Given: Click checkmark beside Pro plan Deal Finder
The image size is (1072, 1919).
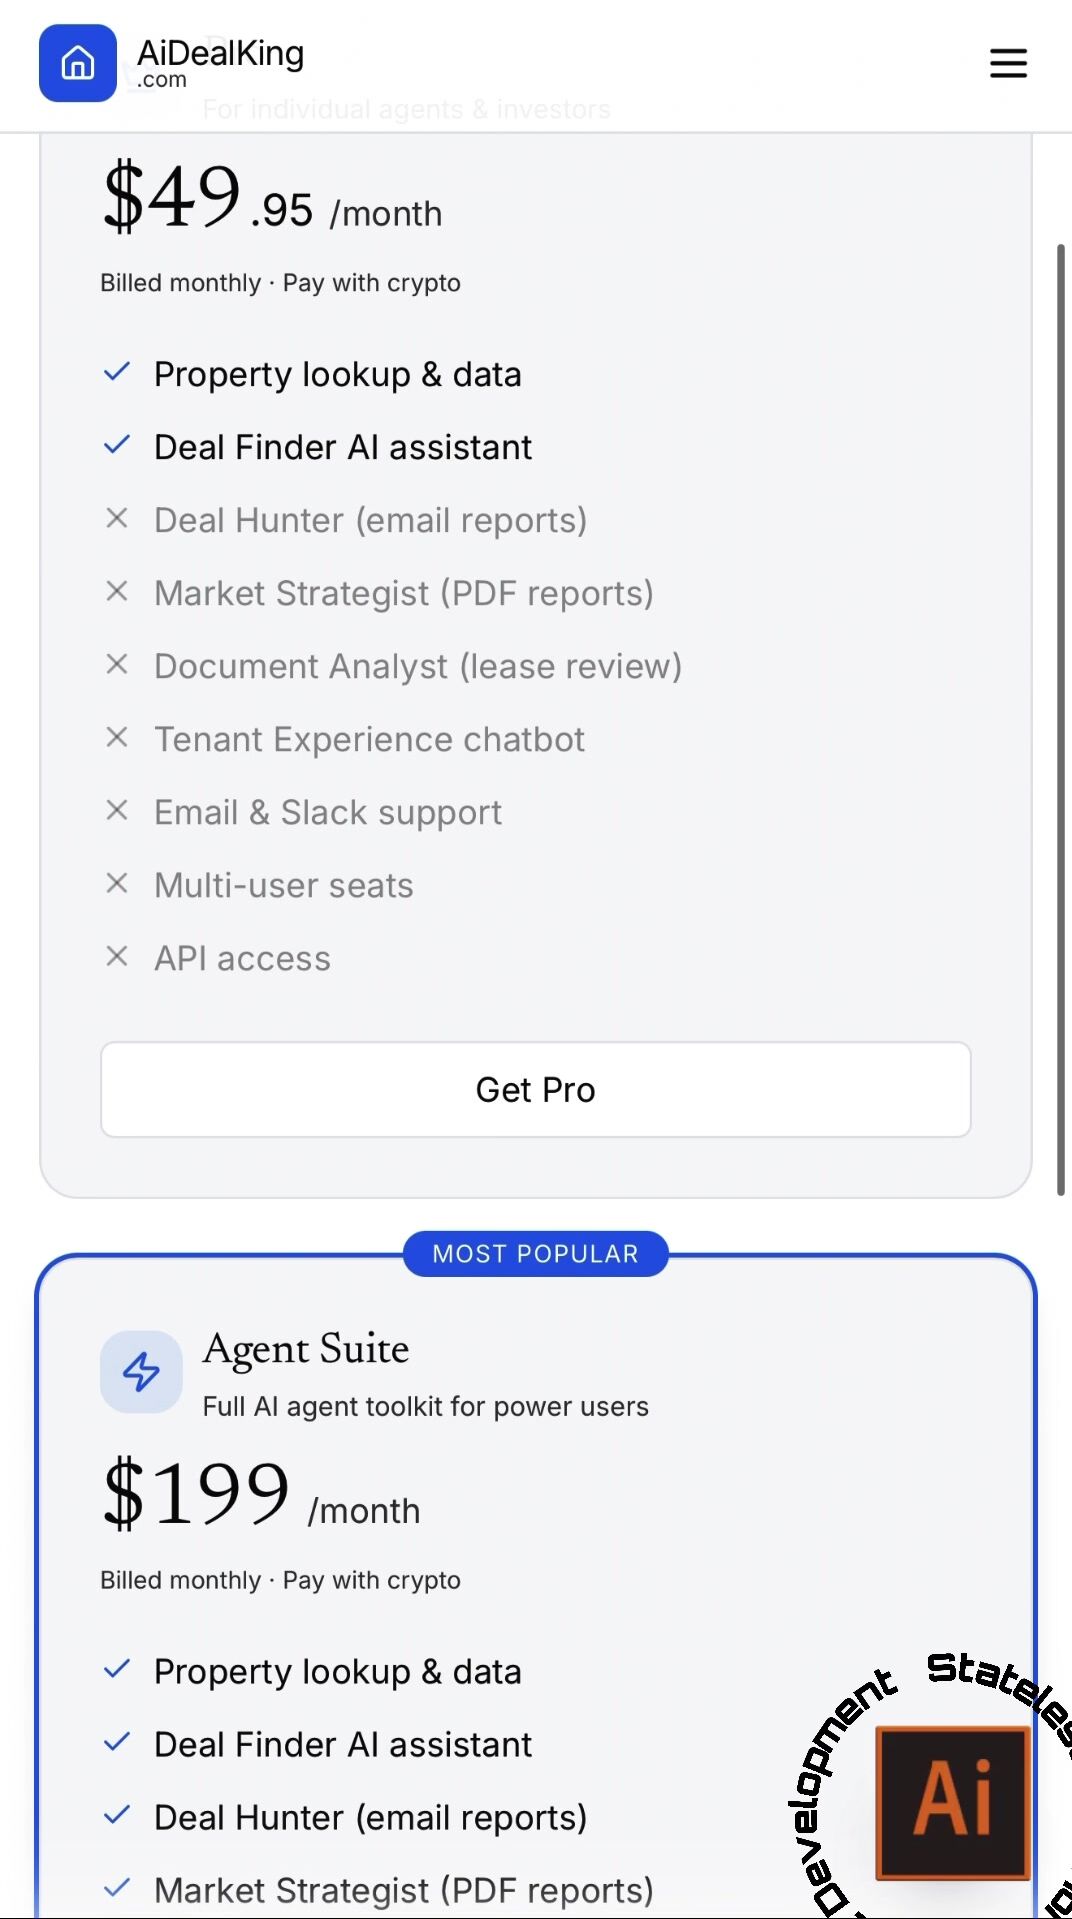Looking at the screenshot, I should pos(117,446).
